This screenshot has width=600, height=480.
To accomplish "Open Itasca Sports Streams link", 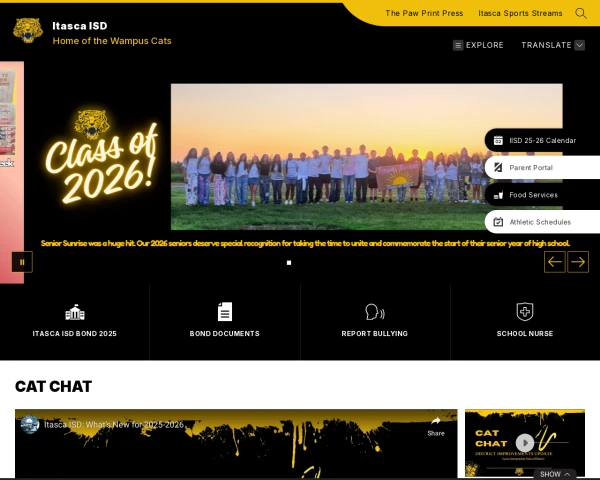I will click(520, 13).
